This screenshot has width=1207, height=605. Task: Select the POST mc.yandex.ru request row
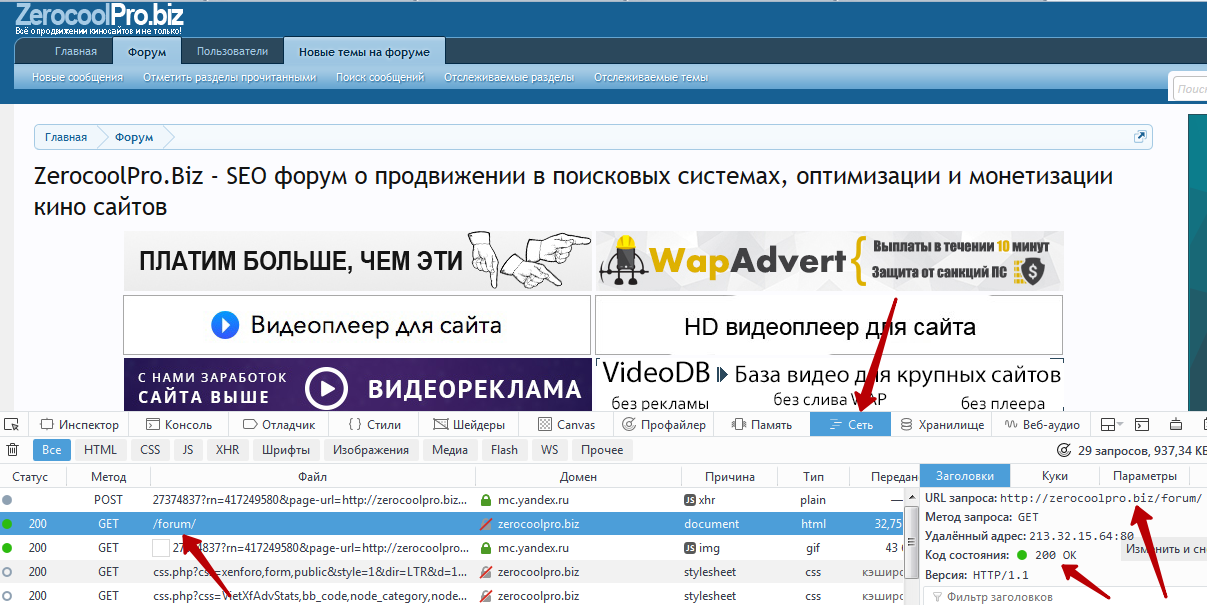pos(452,499)
